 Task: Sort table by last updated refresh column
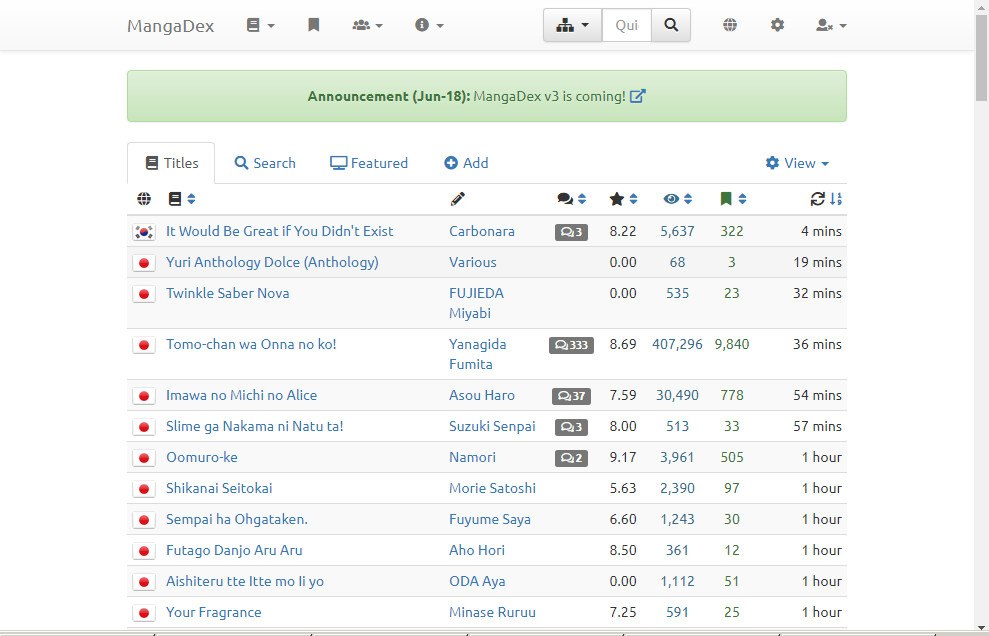(x=826, y=199)
